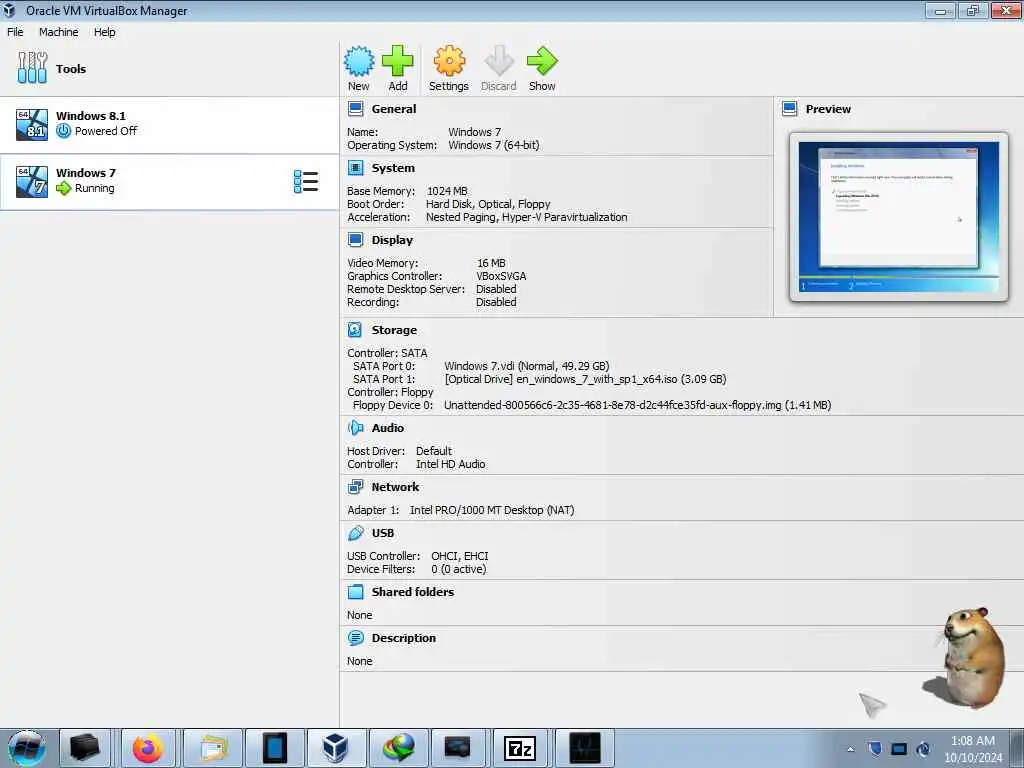
Task: Click the Storage section disk icon
Action: point(355,330)
